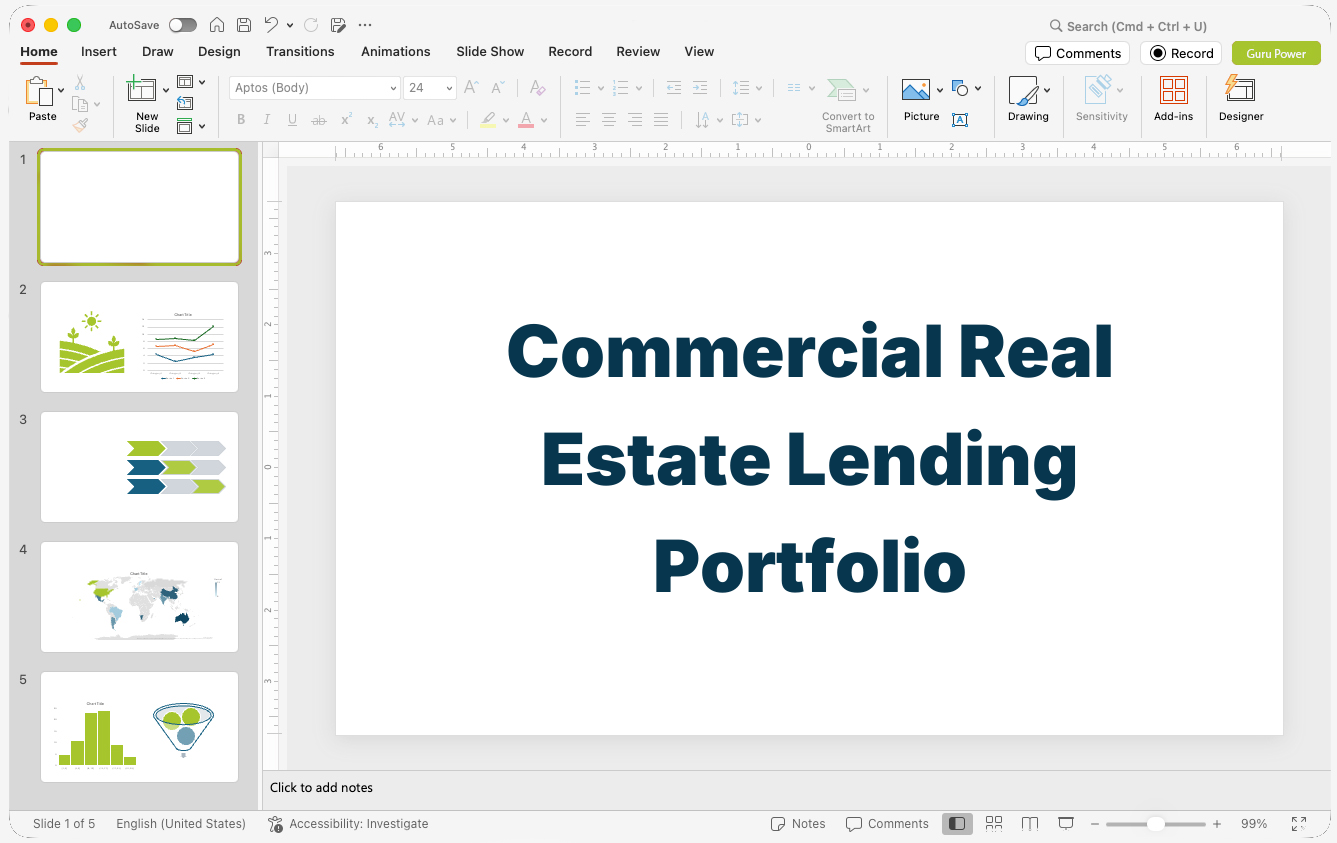Select the Format Painter brush icon
Screen dimensions: 1337x843
[80, 125]
